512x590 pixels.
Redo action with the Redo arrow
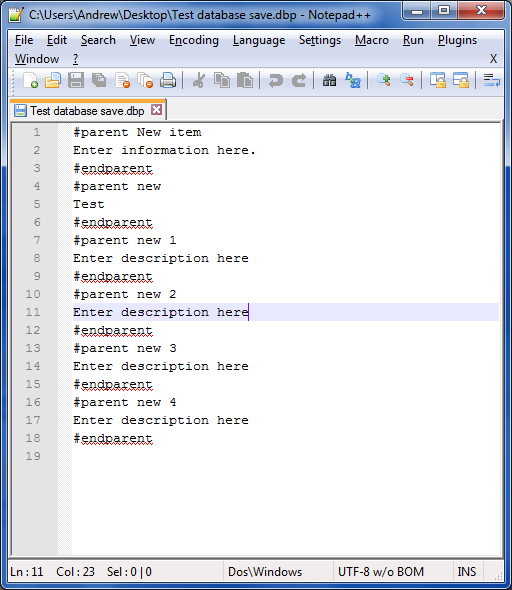[299, 80]
